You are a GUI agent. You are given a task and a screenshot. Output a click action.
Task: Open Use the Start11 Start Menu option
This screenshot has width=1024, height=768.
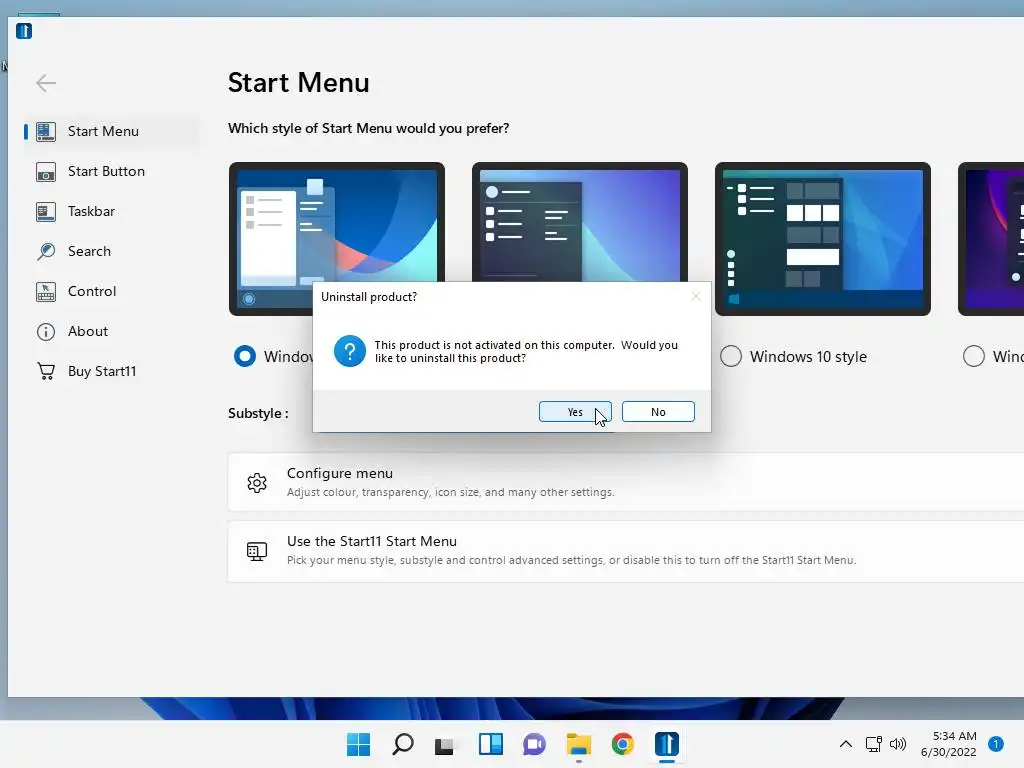(x=626, y=551)
